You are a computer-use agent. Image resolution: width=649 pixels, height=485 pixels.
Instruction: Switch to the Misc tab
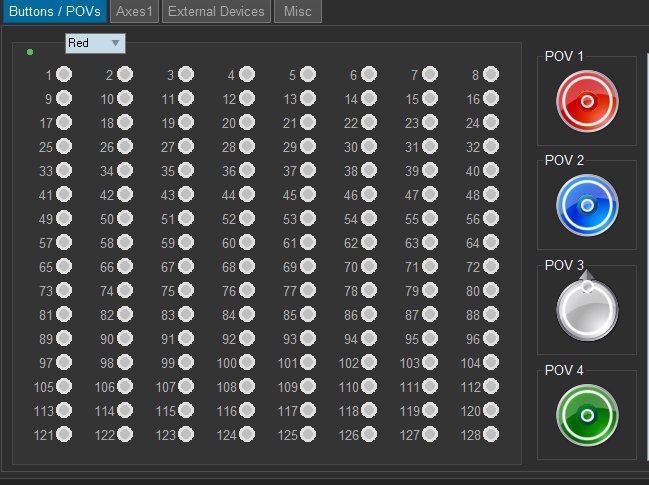click(297, 12)
